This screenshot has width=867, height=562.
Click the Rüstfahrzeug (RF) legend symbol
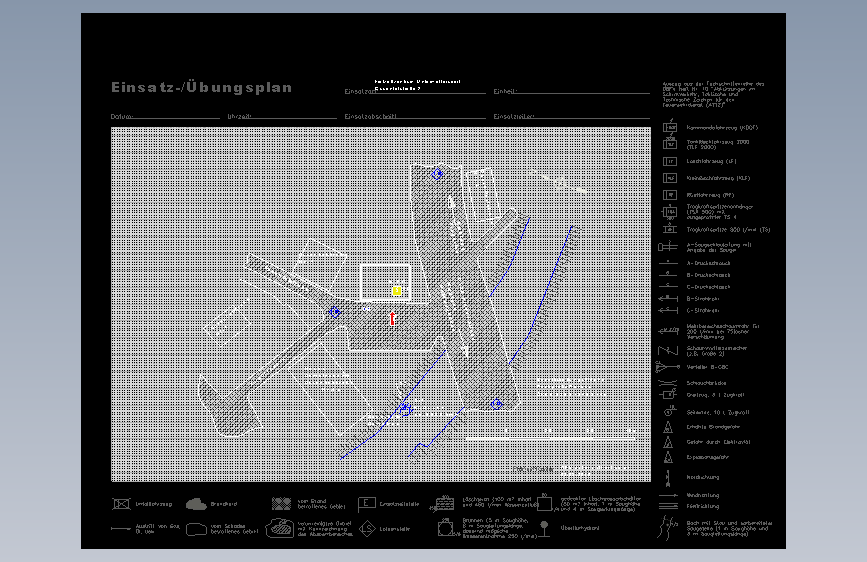coord(670,195)
